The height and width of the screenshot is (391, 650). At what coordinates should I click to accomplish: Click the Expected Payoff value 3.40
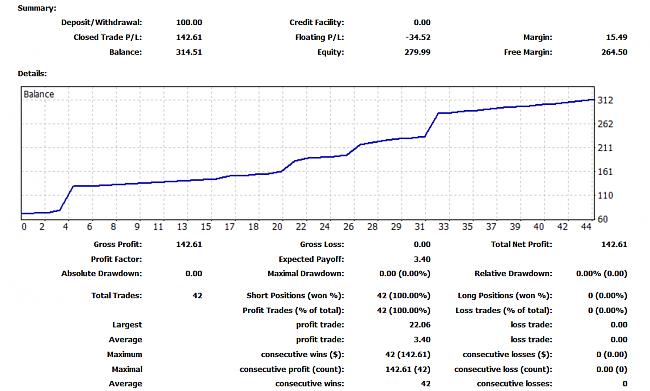click(422, 260)
